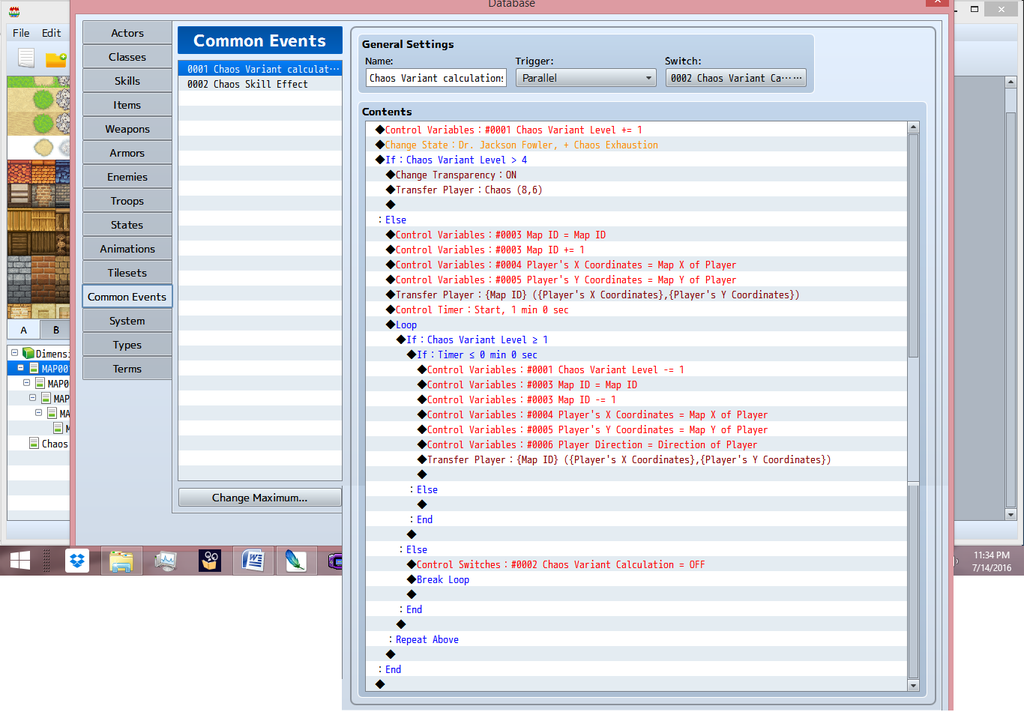The width and height of the screenshot is (1024, 712).
Task: Click the New Project page icon in toolbar
Action: [26, 58]
